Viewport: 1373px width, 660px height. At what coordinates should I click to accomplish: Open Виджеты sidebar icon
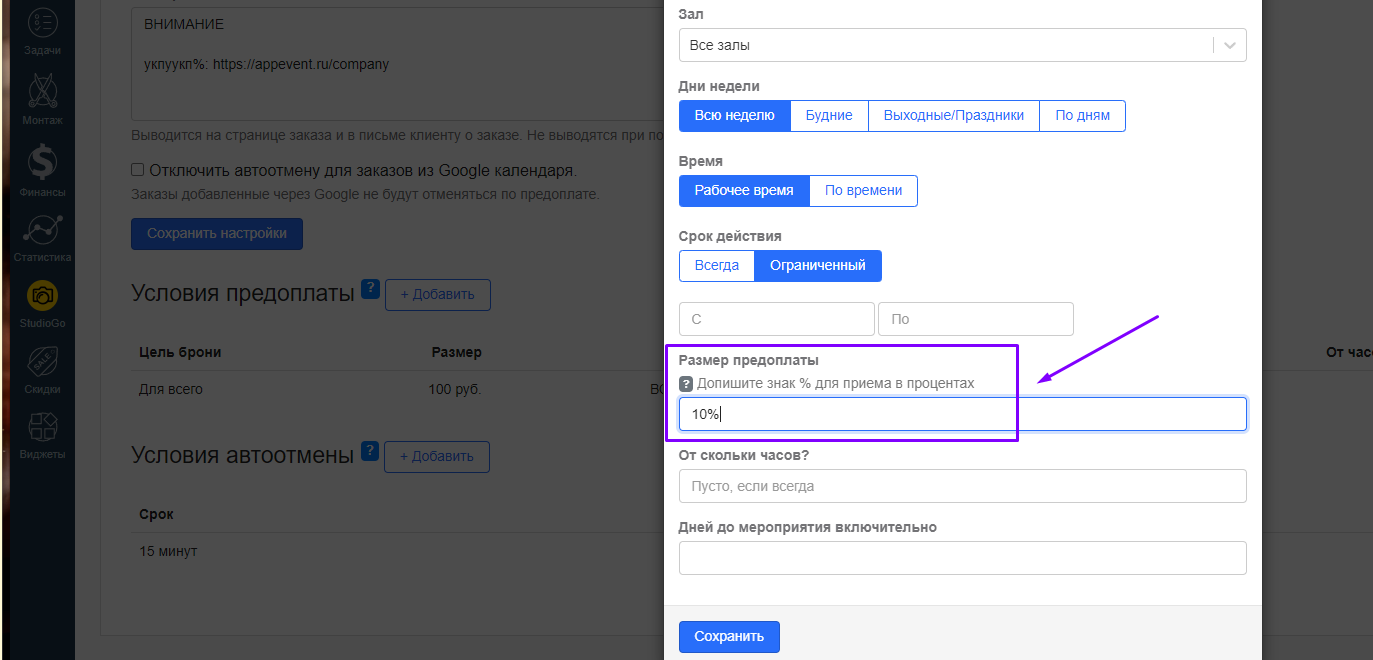(x=42, y=434)
